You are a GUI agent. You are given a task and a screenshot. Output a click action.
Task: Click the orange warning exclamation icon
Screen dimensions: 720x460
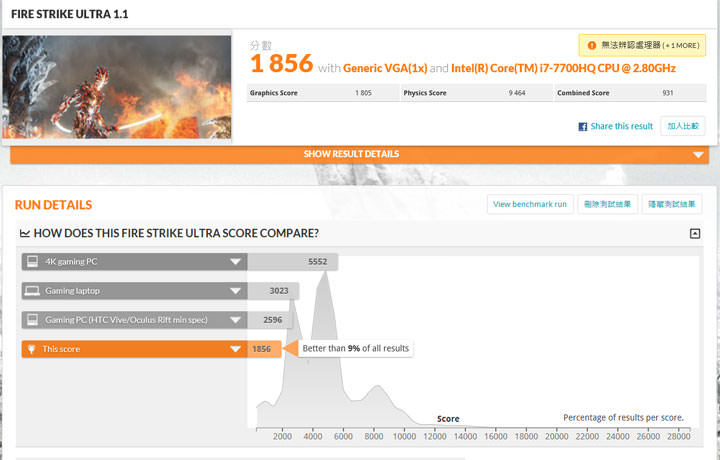(592, 45)
